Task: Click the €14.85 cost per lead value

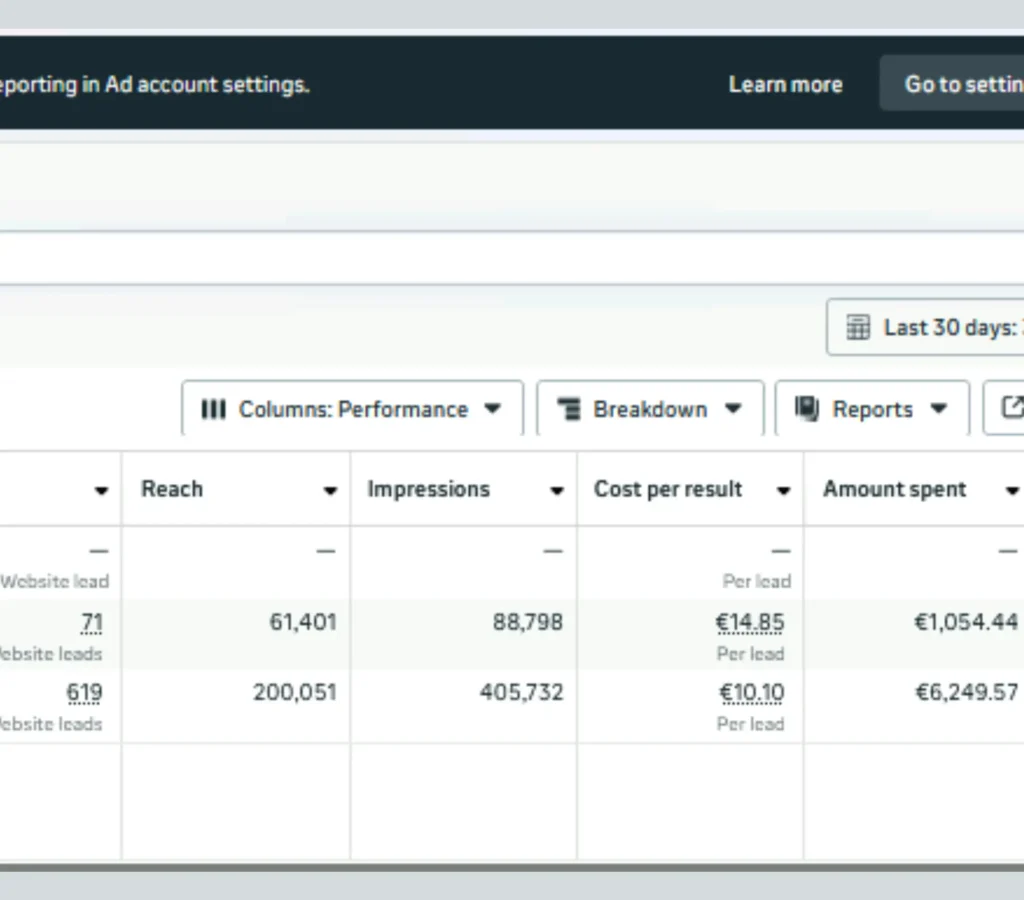Action: coord(750,623)
